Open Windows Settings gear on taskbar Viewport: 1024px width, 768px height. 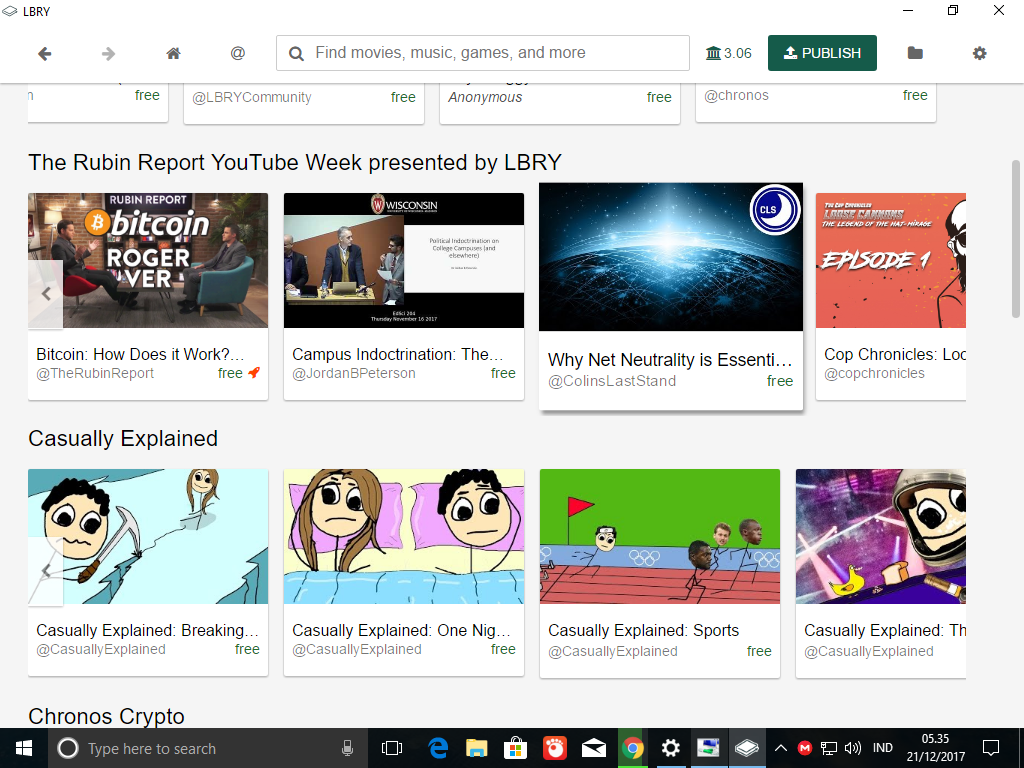click(x=671, y=748)
